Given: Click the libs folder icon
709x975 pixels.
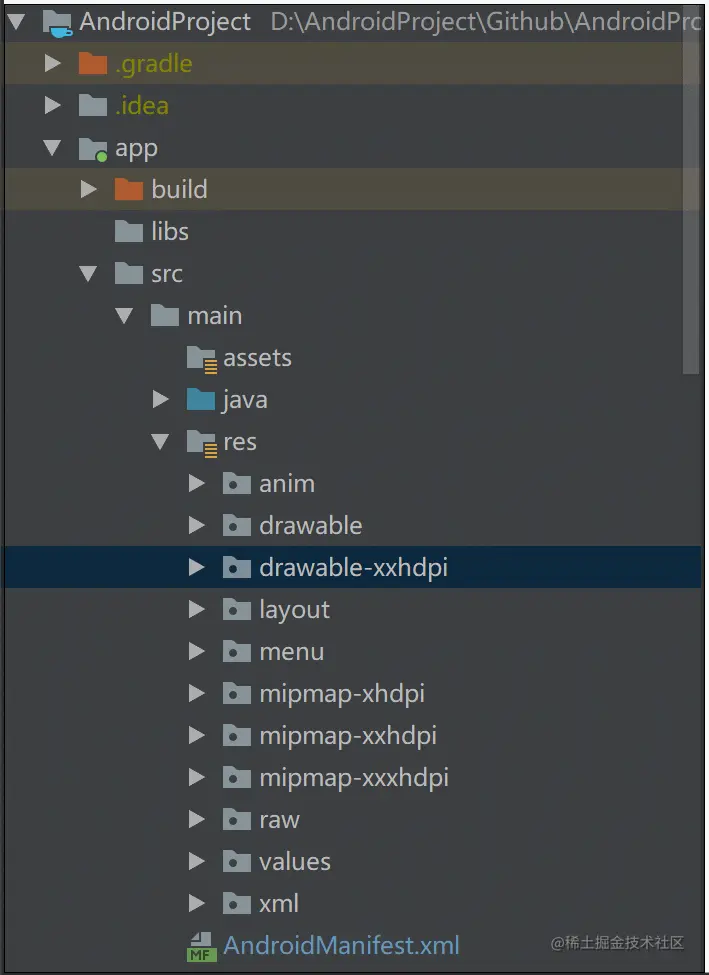Looking at the screenshot, I should [x=129, y=231].
